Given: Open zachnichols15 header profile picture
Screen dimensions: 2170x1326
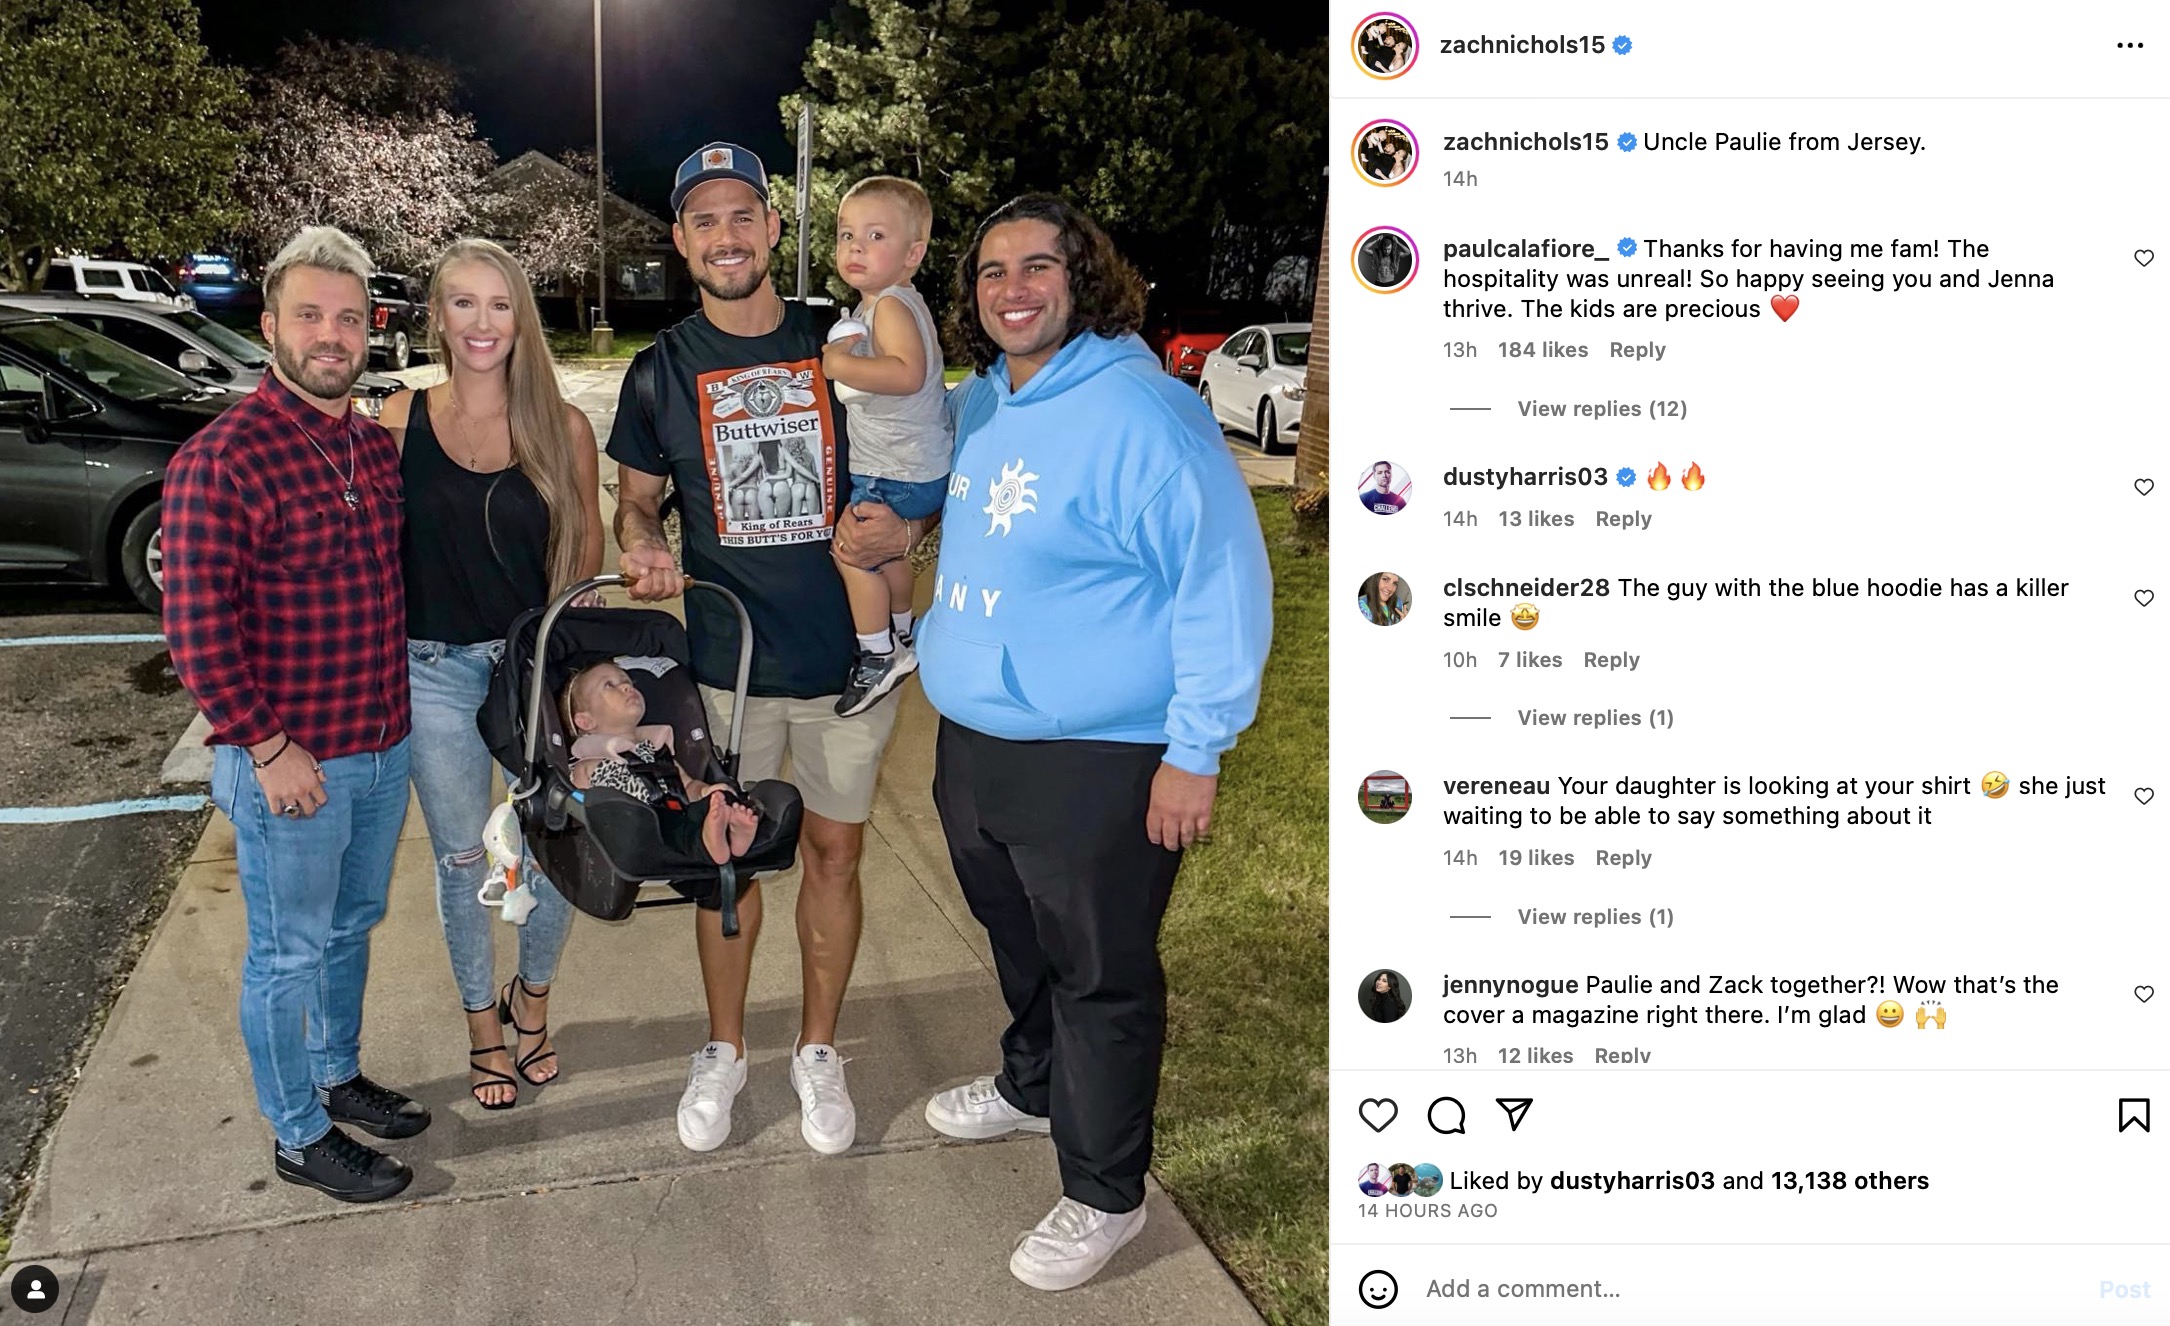Looking at the screenshot, I should coord(1385,46).
